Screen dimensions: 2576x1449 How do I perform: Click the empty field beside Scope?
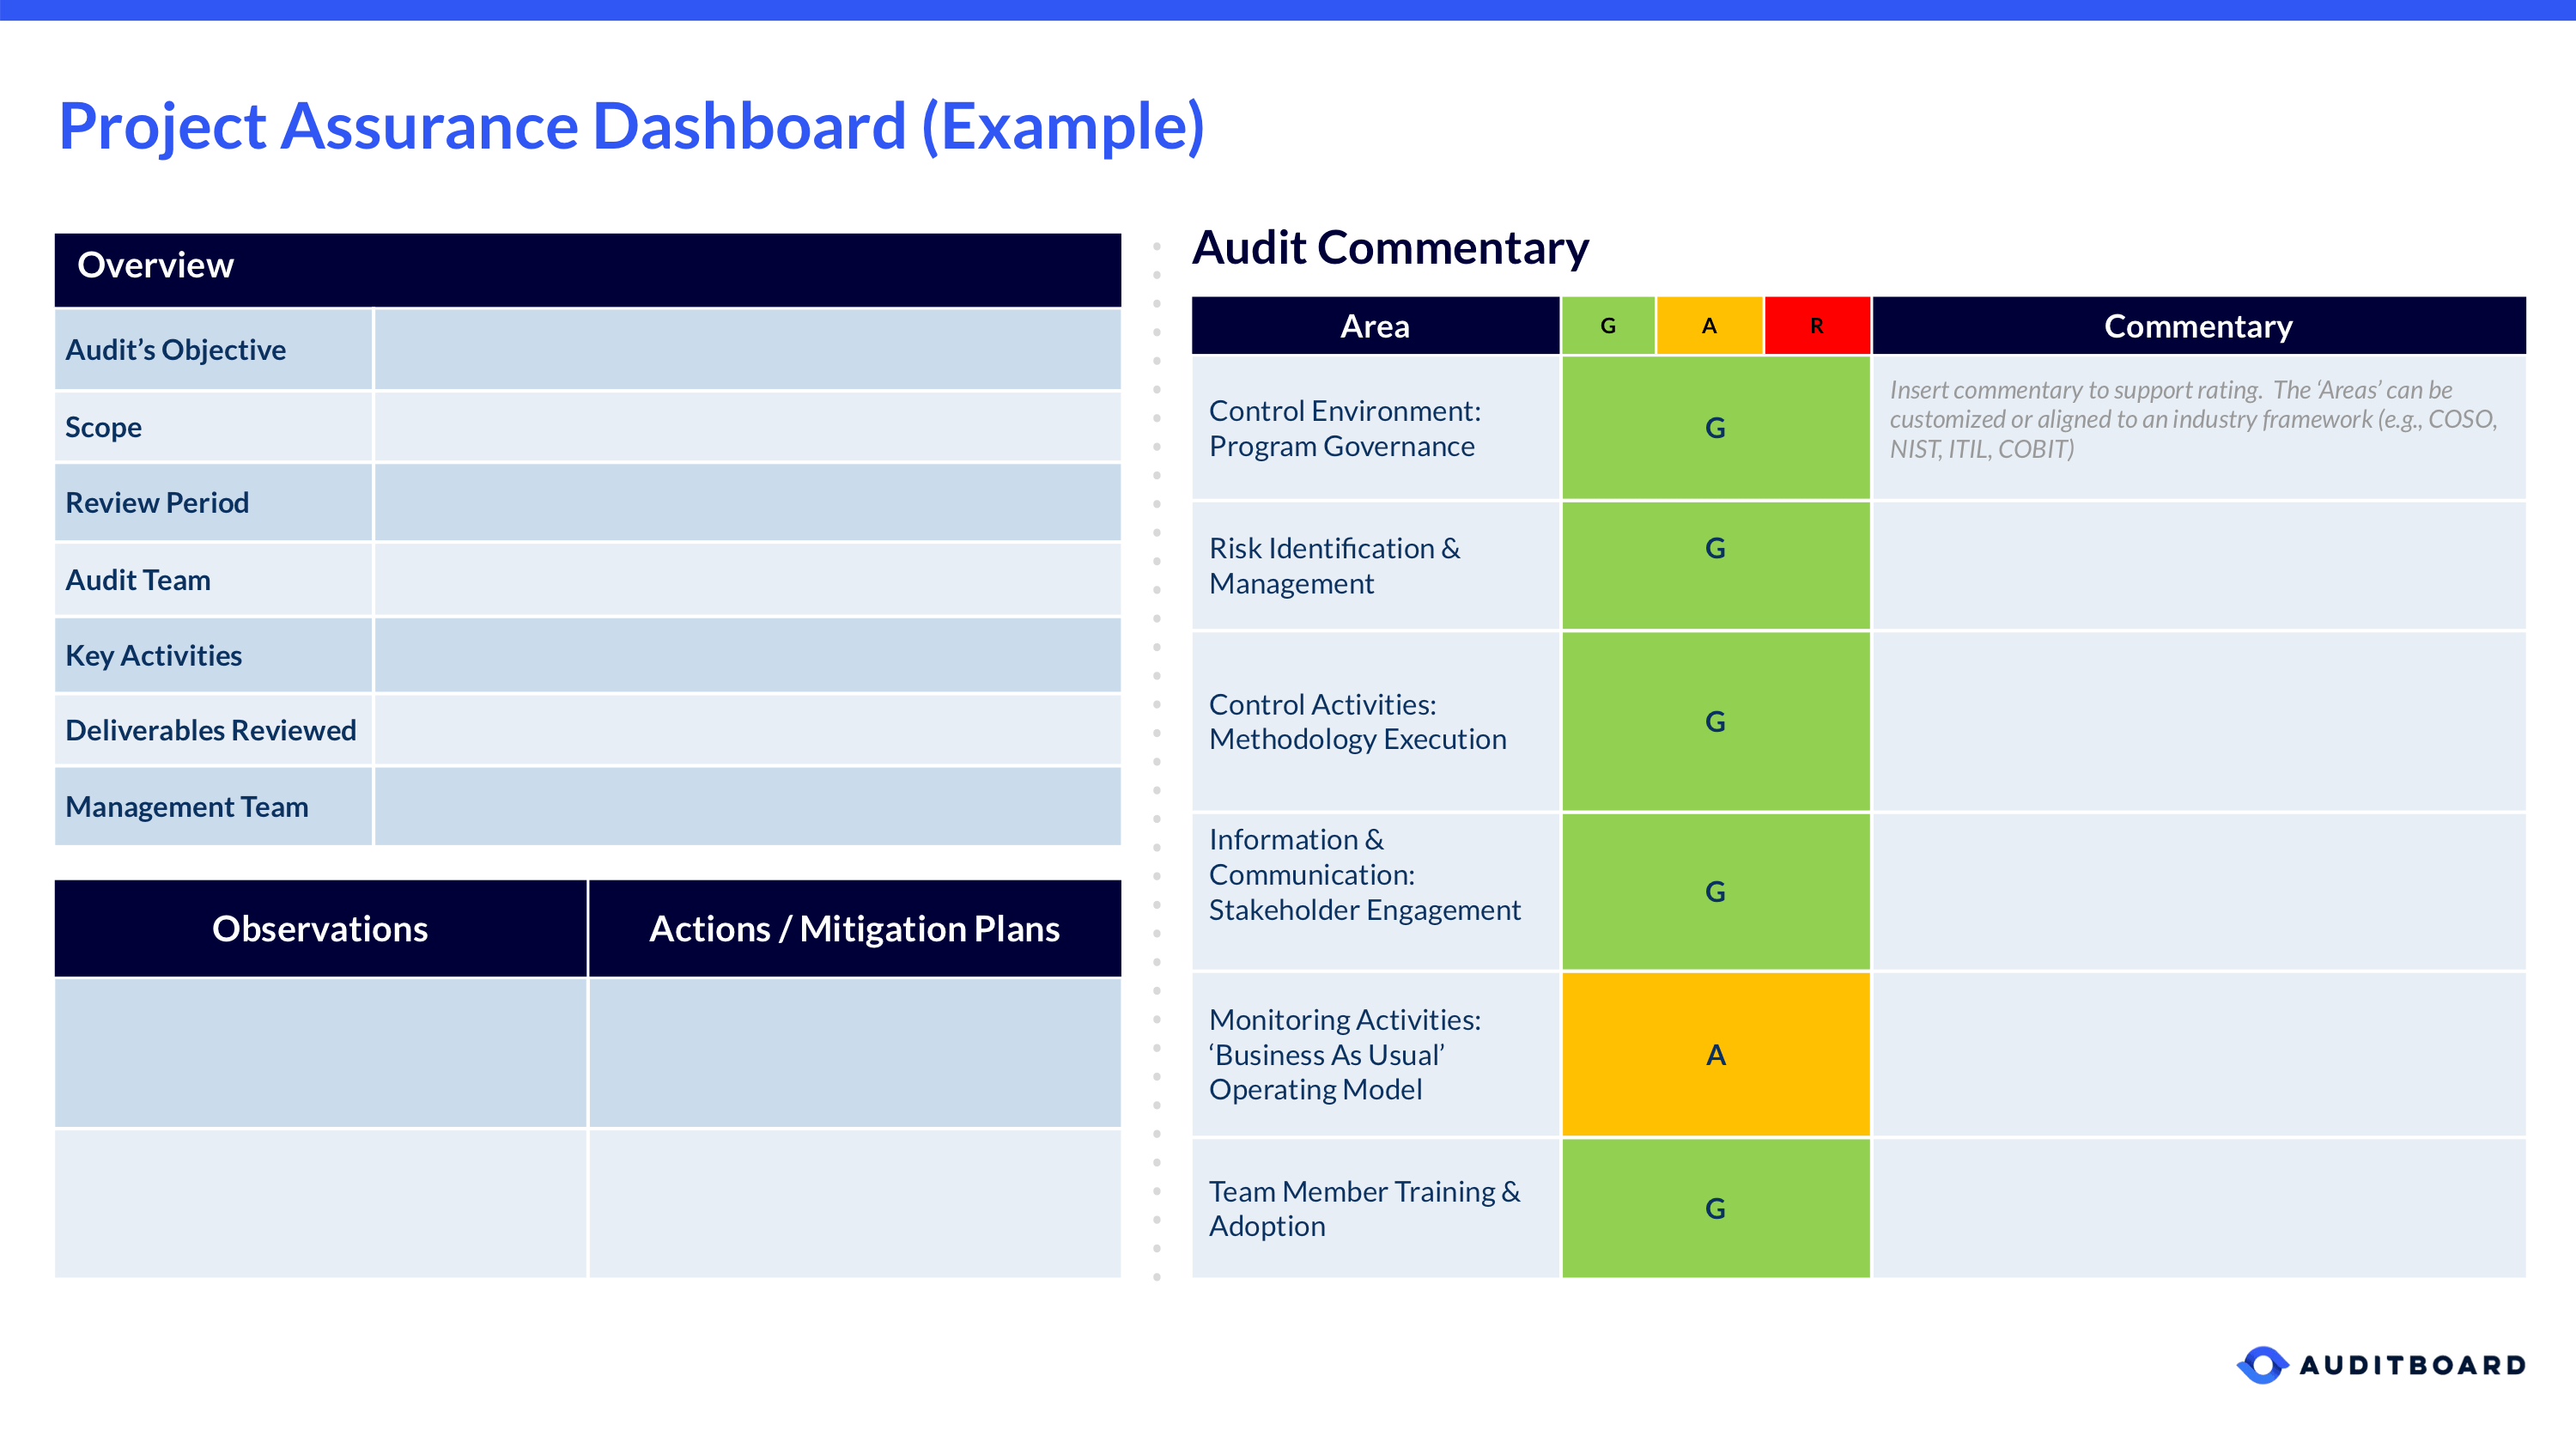pos(748,426)
